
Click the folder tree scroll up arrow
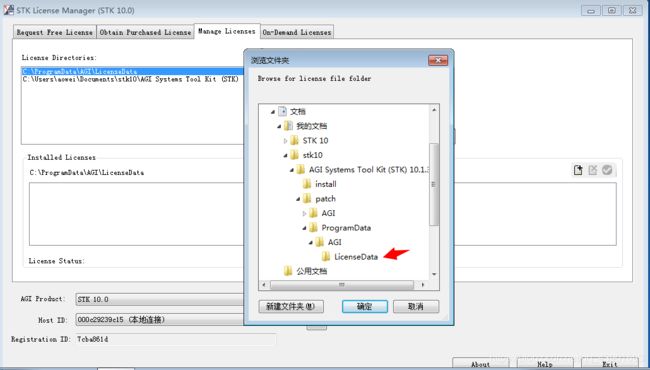pos(434,110)
